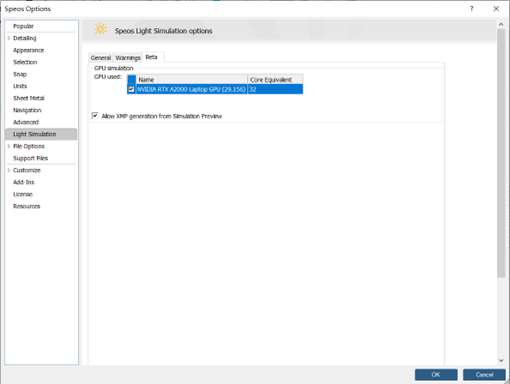Screen dimensions: 510x384
Task: Select Customize in the sidebar
Action: coord(27,170)
